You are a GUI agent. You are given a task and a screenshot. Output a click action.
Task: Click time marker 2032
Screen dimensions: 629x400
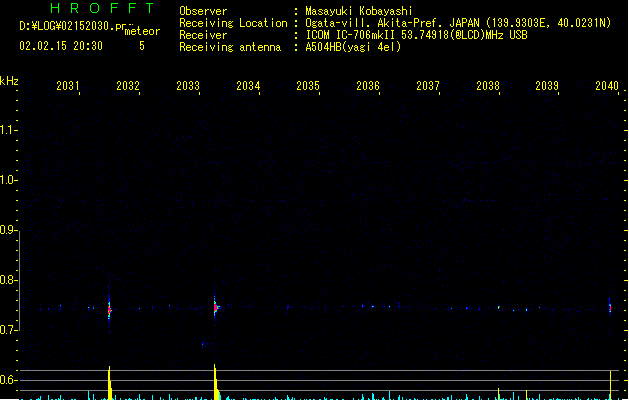click(128, 86)
